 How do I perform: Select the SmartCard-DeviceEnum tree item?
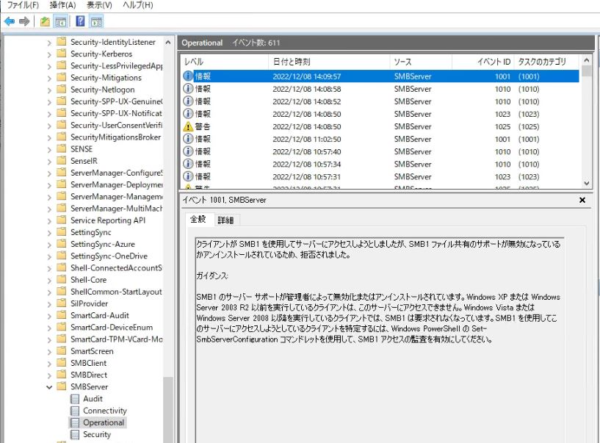(x=112, y=327)
